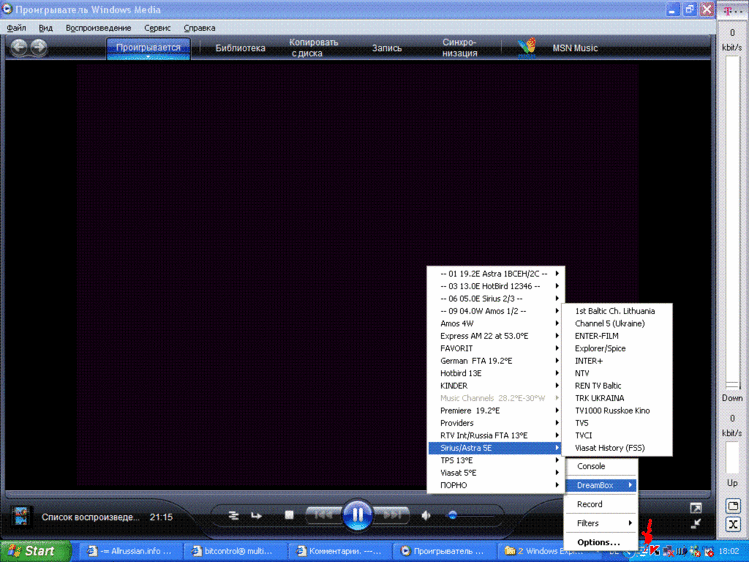The width and height of the screenshot is (749, 562).
Task: Toggle repeat mode icon
Action: [257, 515]
